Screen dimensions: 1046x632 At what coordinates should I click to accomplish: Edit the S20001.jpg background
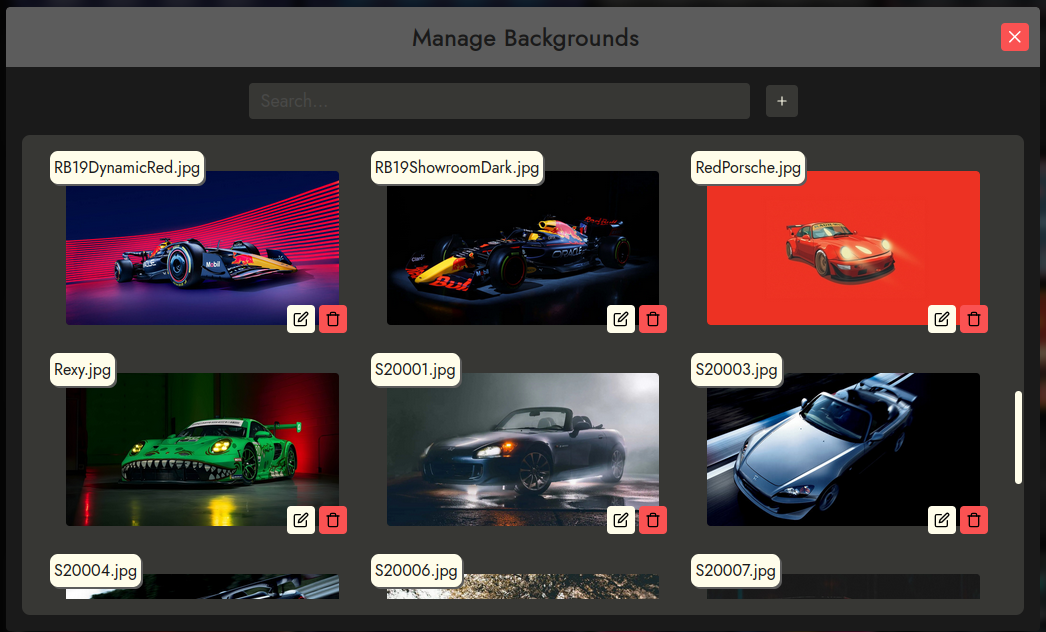pos(621,520)
